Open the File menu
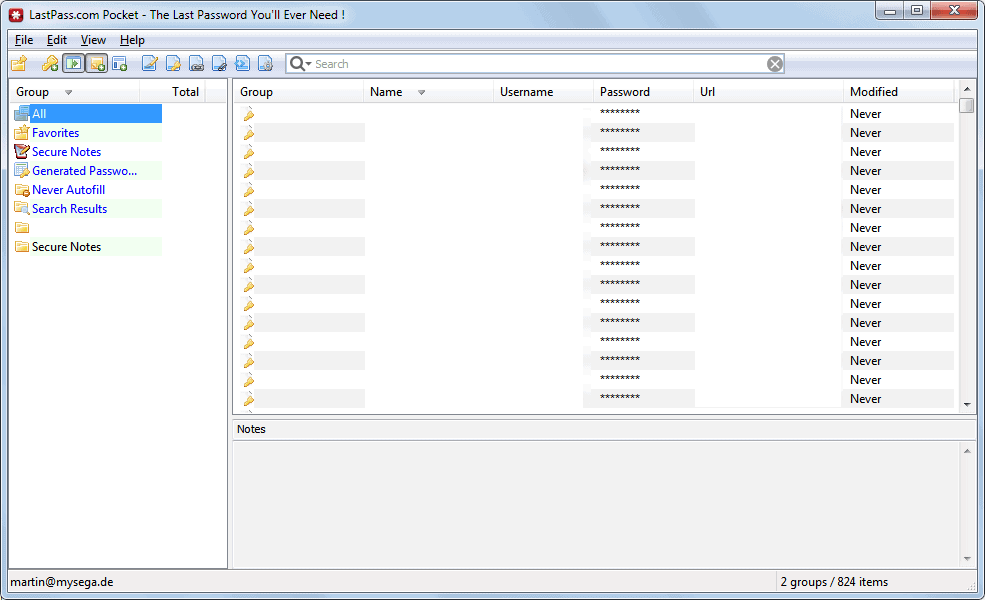 pyautogui.click(x=24, y=40)
